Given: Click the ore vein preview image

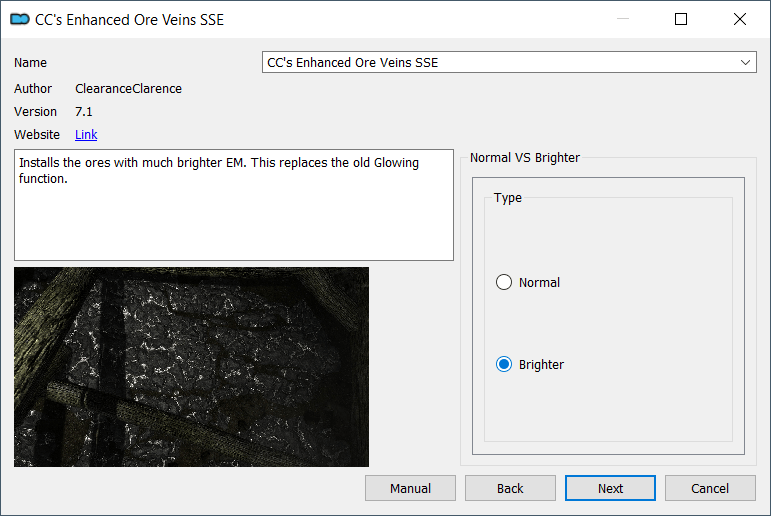Looking at the screenshot, I should tap(191, 367).
